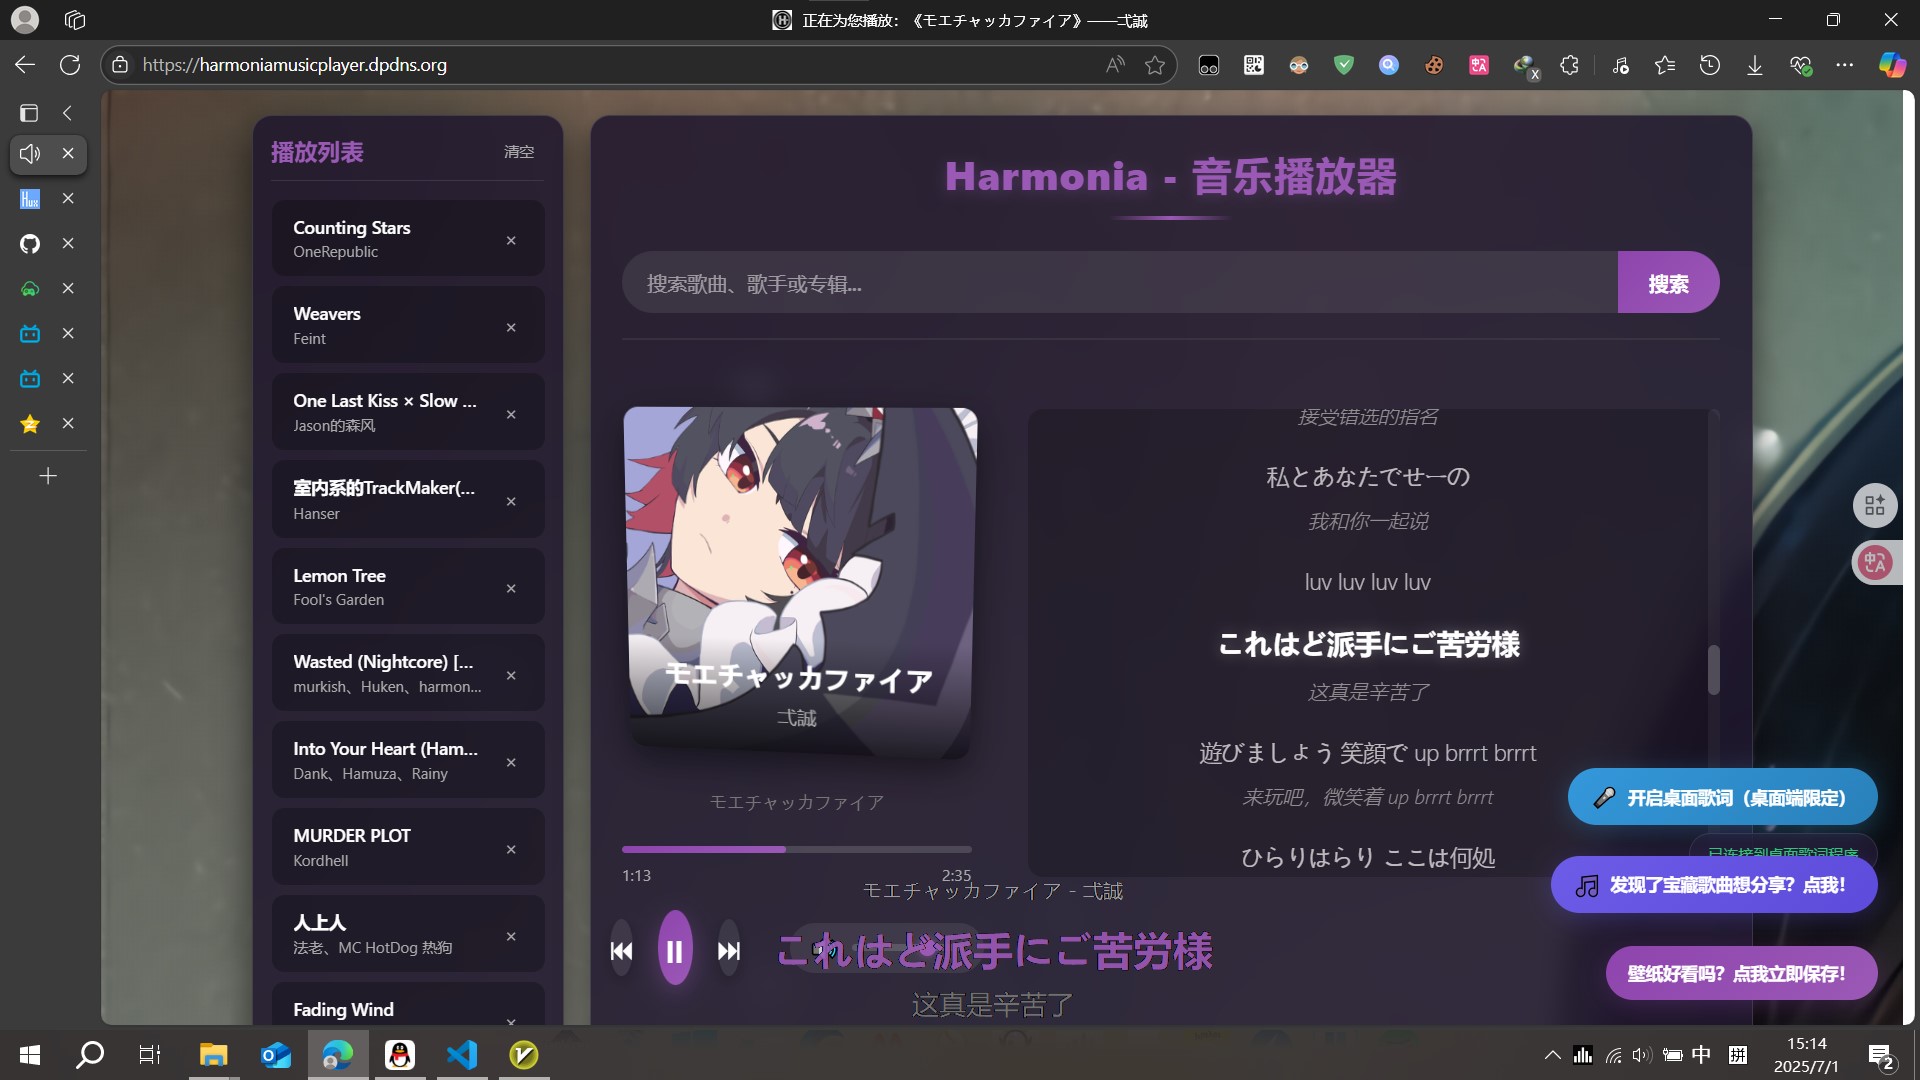Remove Counting Stars from playlist
Screen dimensions: 1920x1080
(x=511, y=240)
